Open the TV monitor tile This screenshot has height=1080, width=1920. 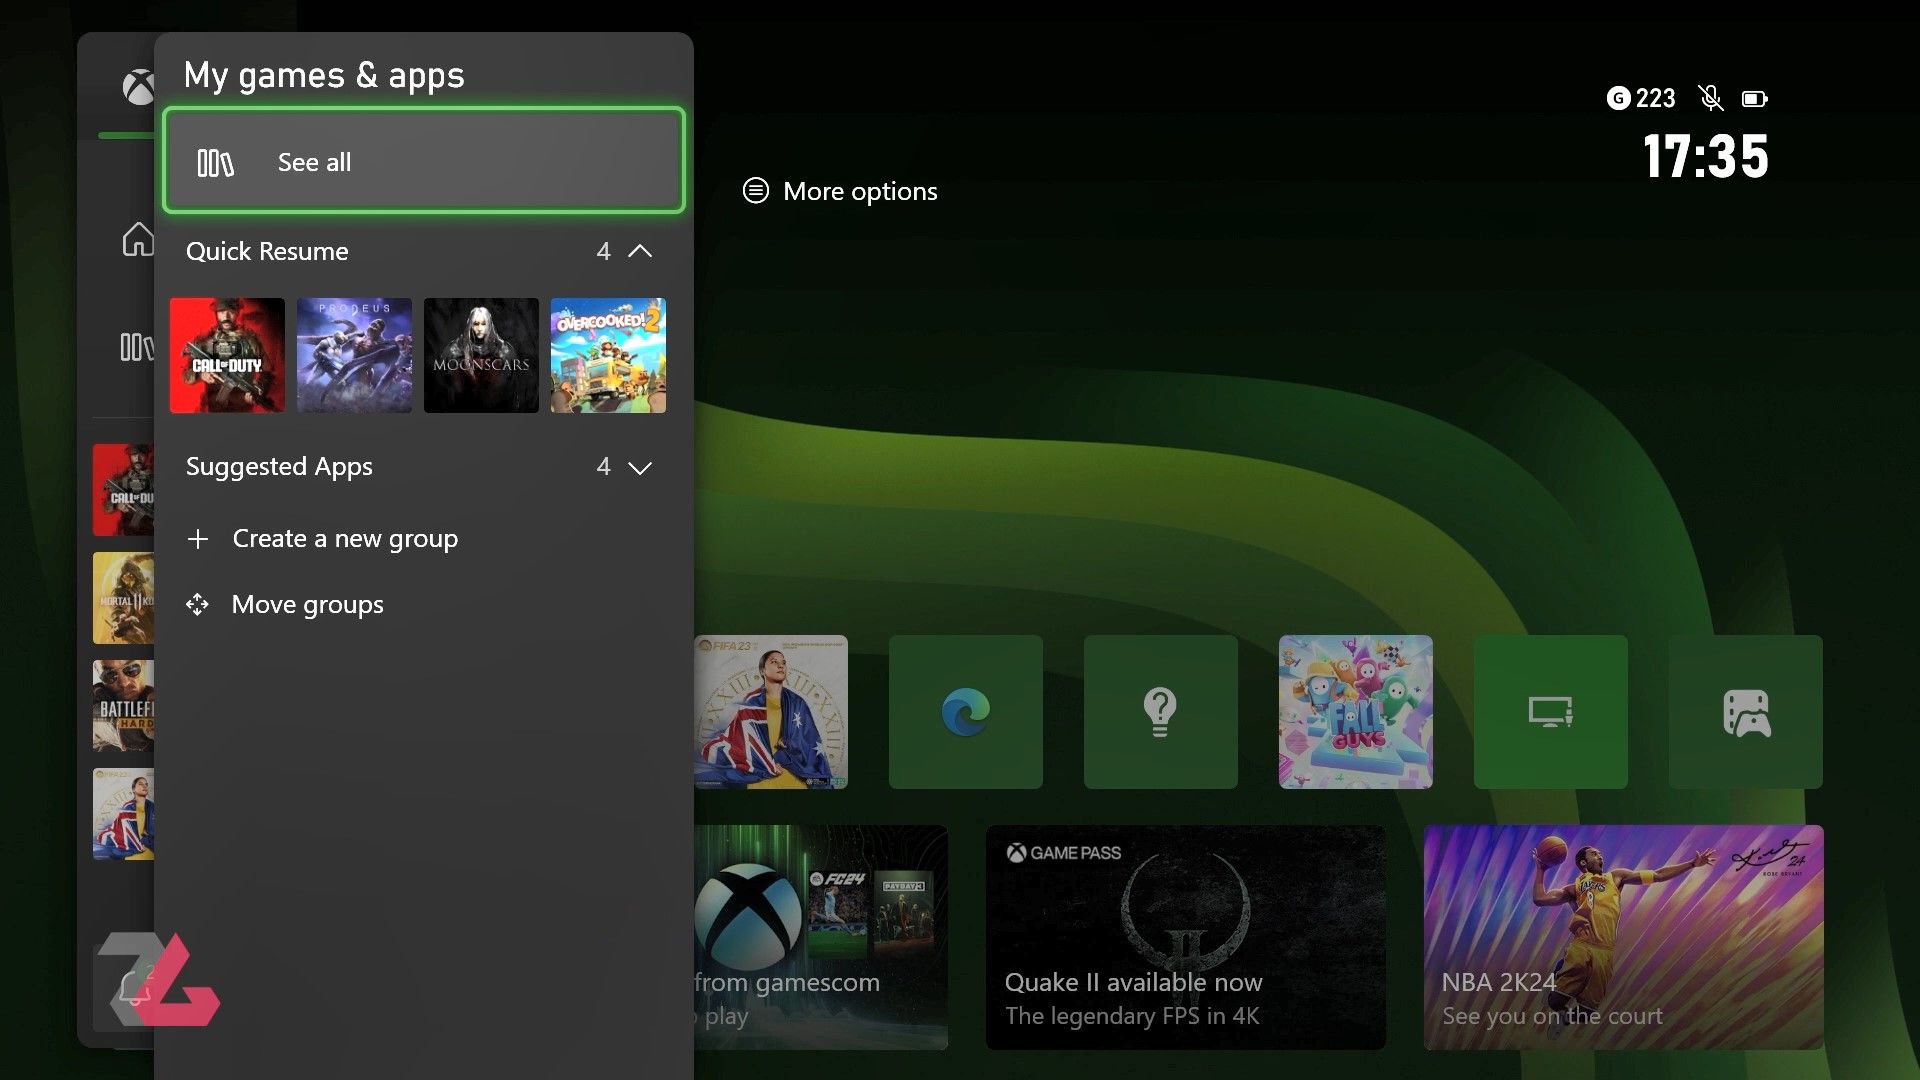click(x=1551, y=712)
